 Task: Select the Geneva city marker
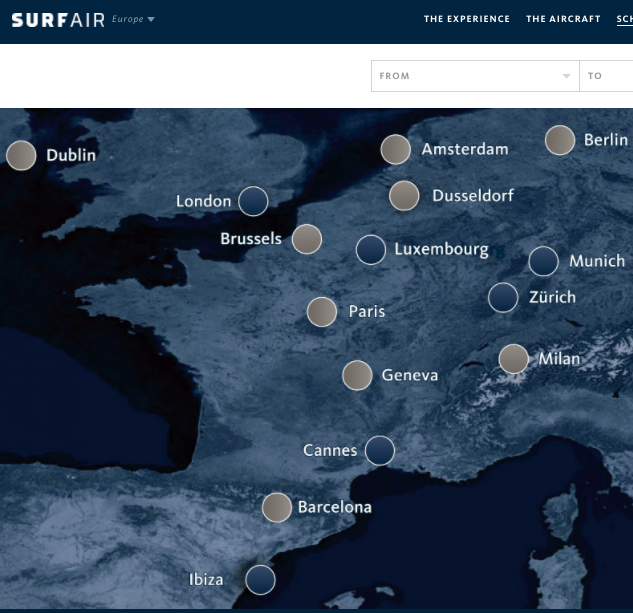(x=357, y=375)
